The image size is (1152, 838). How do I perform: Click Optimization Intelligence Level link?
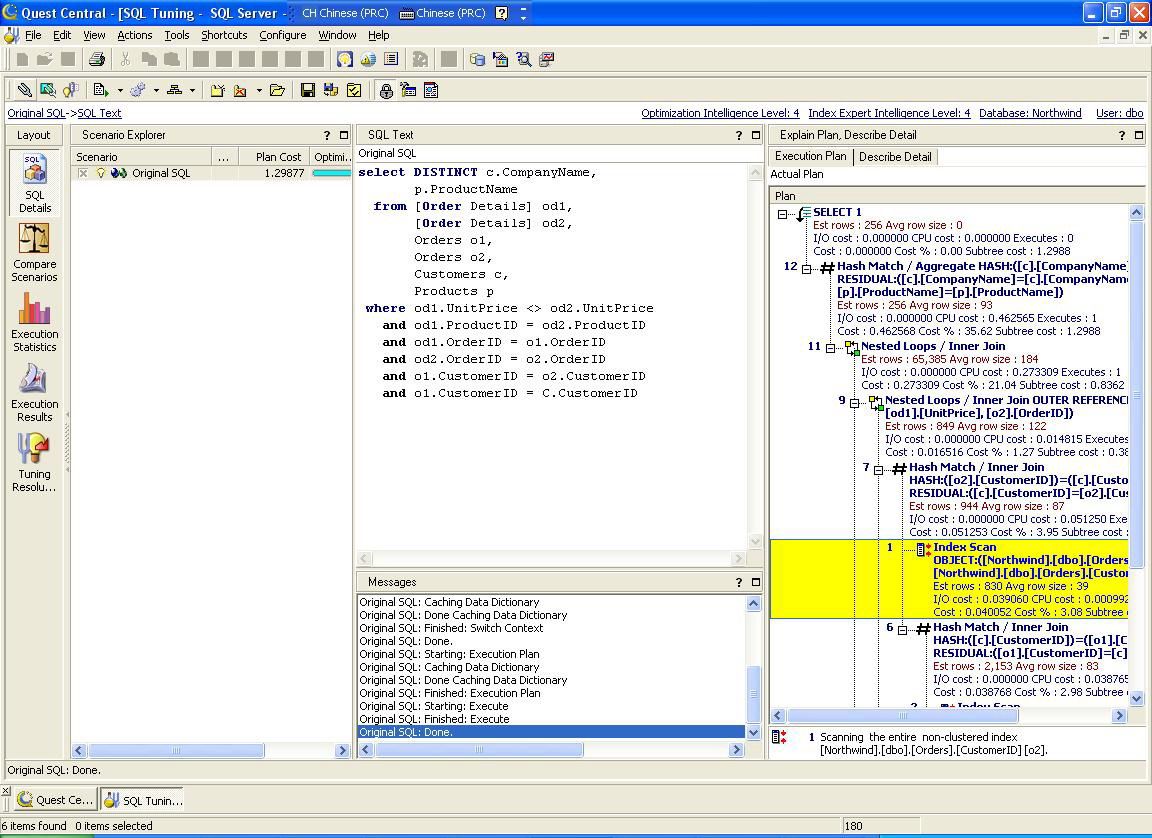720,113
